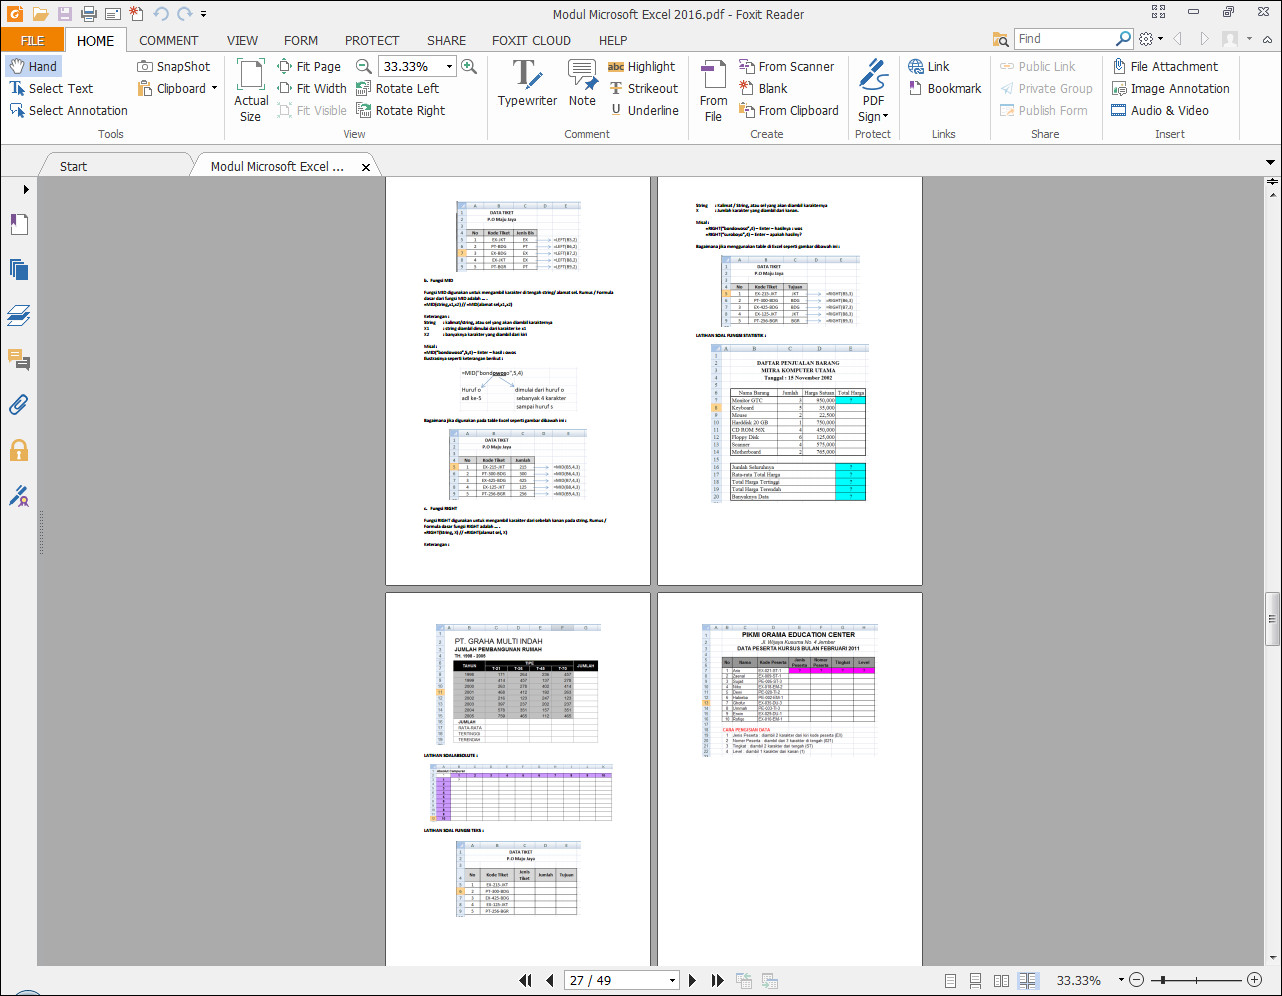Go to the previous page
Viewport: 1282px width, 996px height.
coord(549,980)
